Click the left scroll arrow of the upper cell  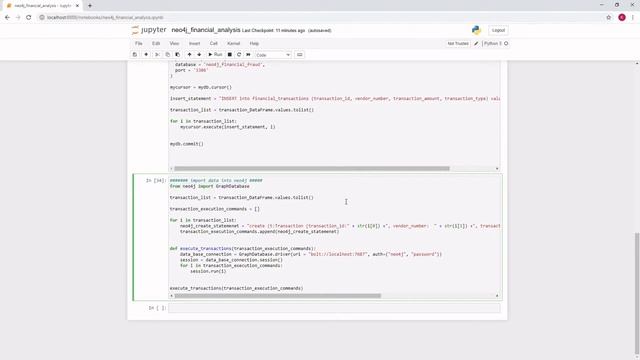tap(171, 169)
